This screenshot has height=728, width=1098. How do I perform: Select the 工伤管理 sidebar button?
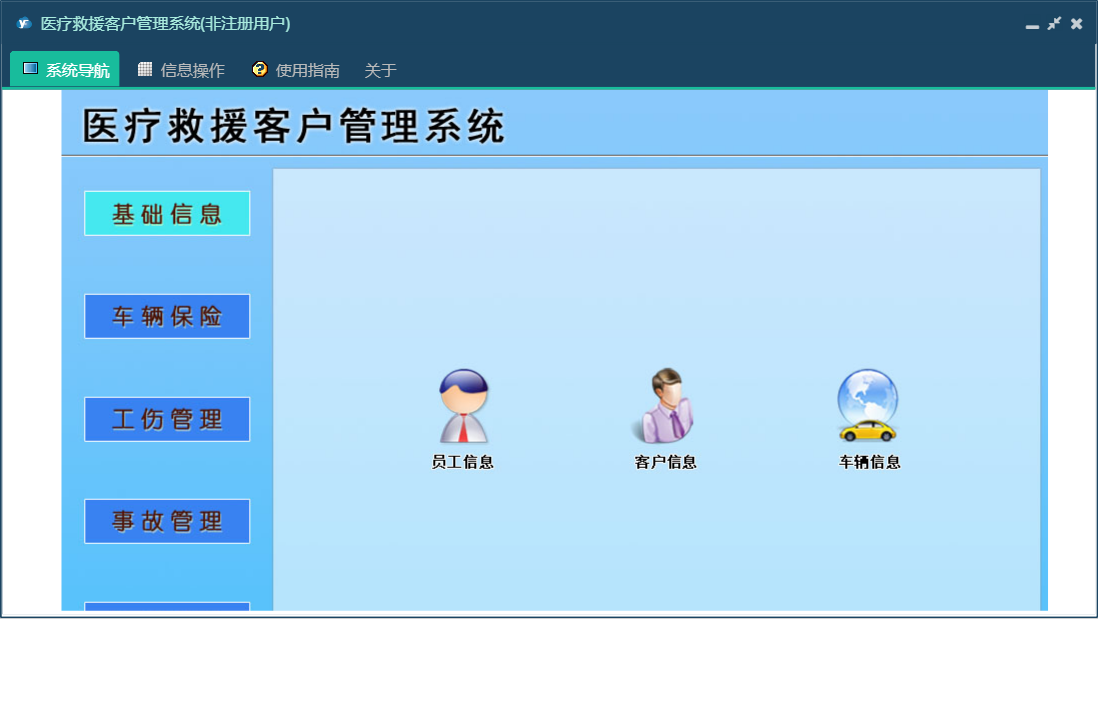pos(167,419)
